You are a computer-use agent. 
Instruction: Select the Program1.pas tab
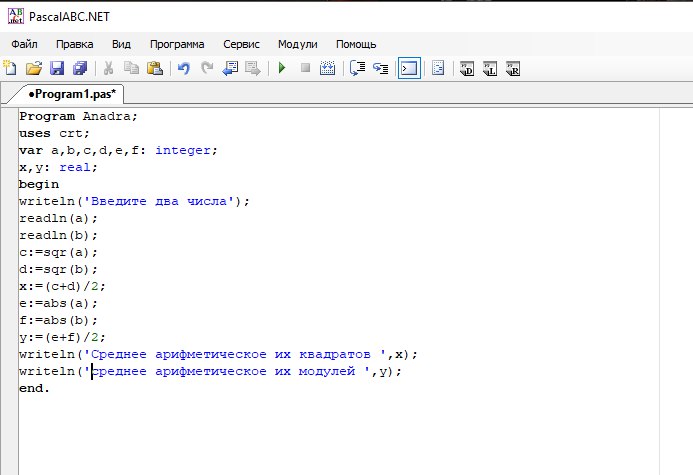coord(71,93)
